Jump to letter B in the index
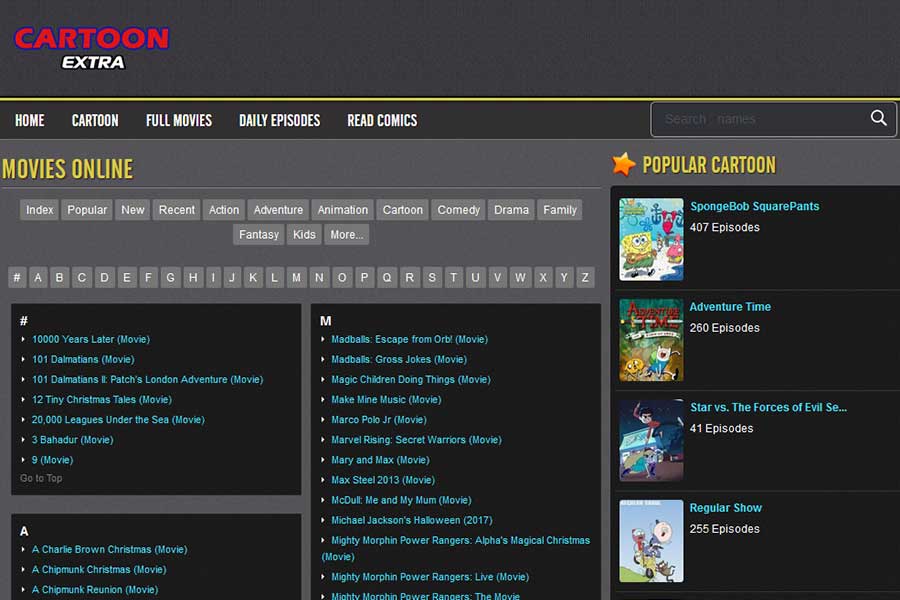 tap(60, 278)
